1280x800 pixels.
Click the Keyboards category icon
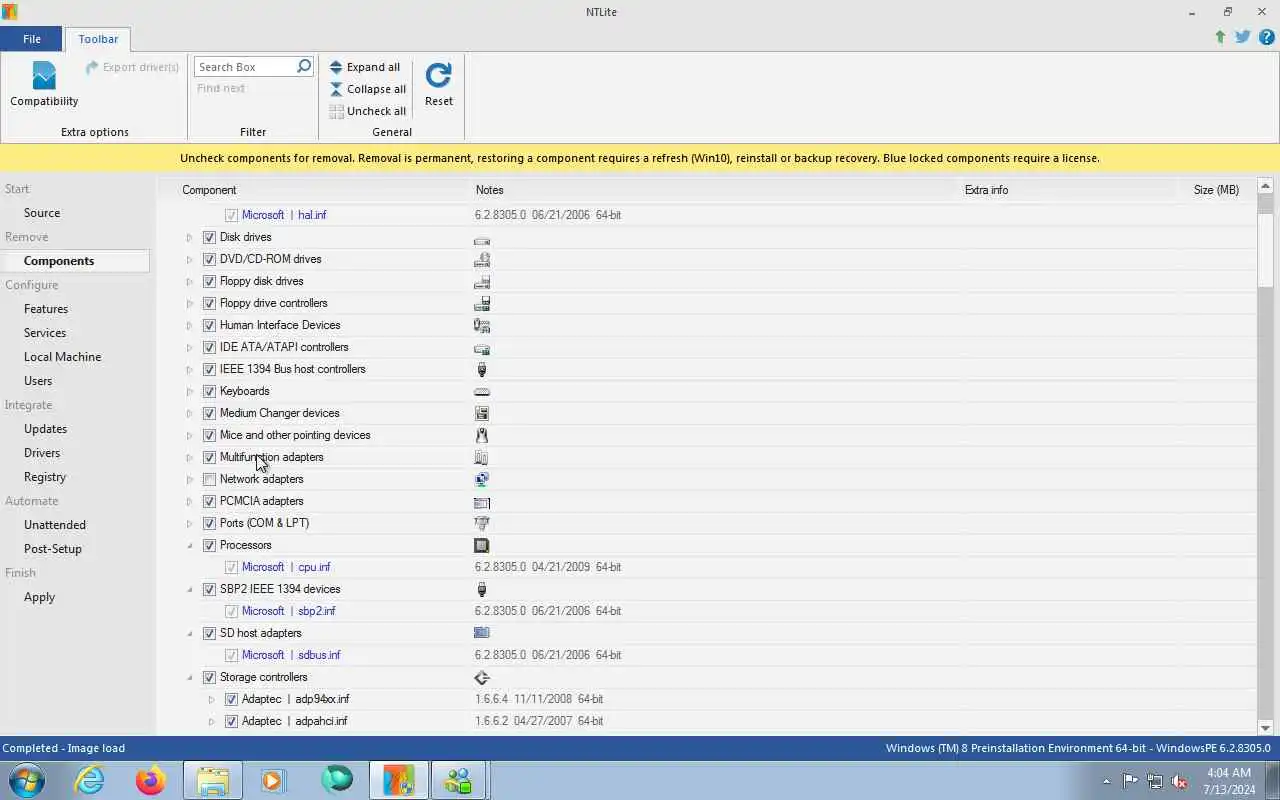click(x=482, y=392)
